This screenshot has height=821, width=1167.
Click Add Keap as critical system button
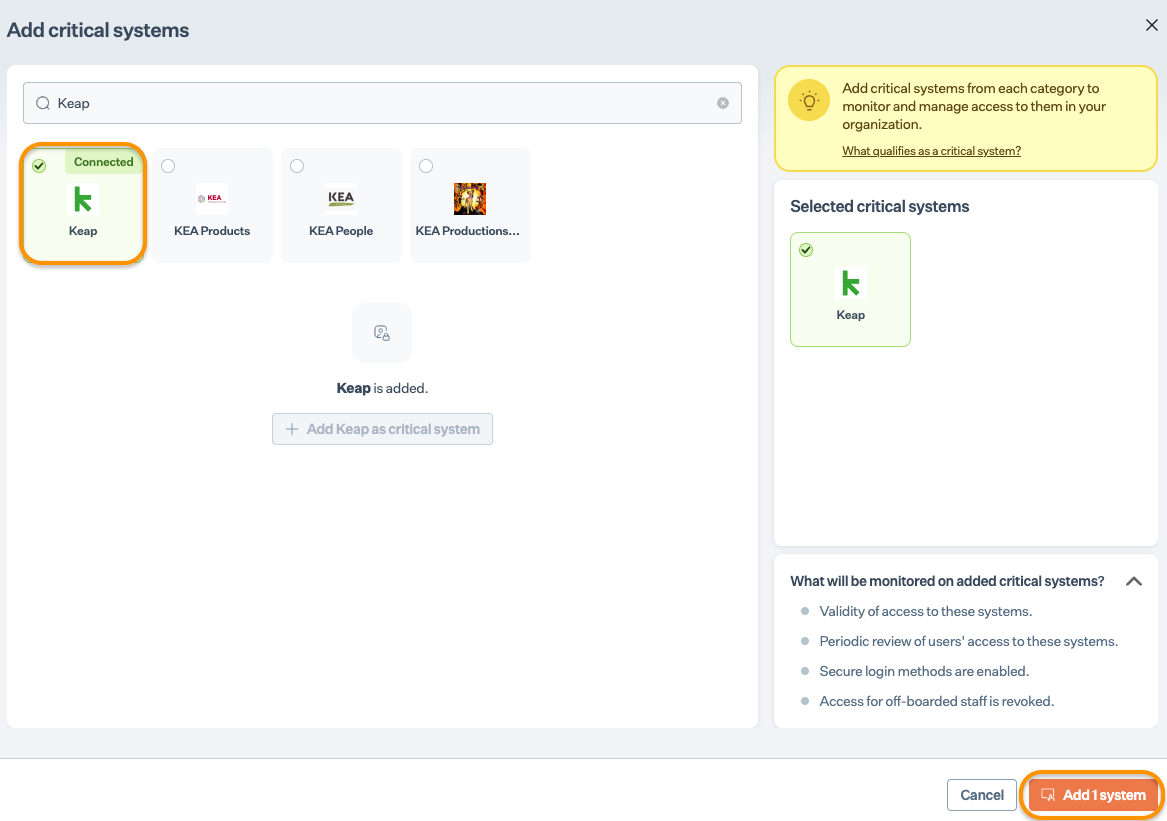382,429
